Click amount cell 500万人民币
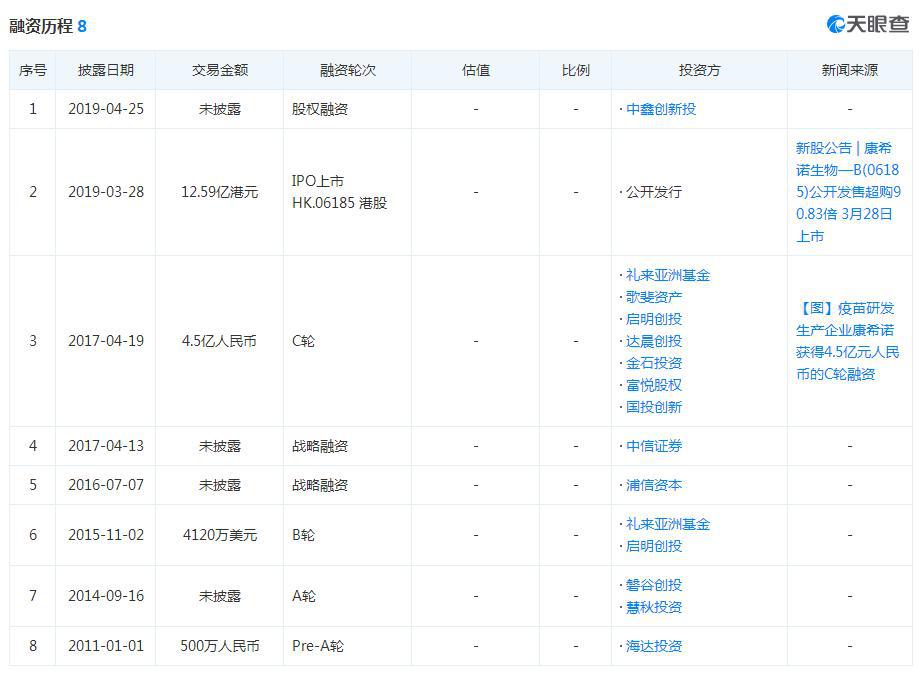The image size is (923, 673). pyautogui.click(x=220, y=646)
